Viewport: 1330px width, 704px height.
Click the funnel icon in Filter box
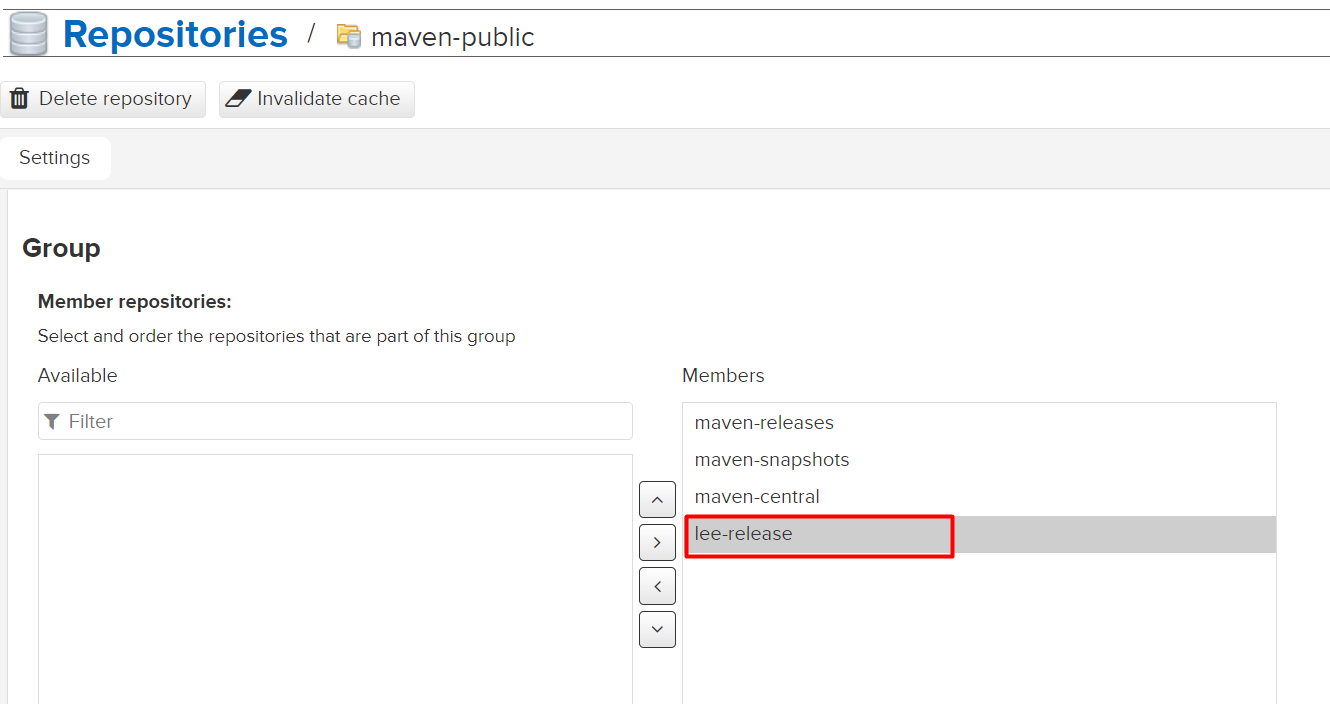point(52,422)
